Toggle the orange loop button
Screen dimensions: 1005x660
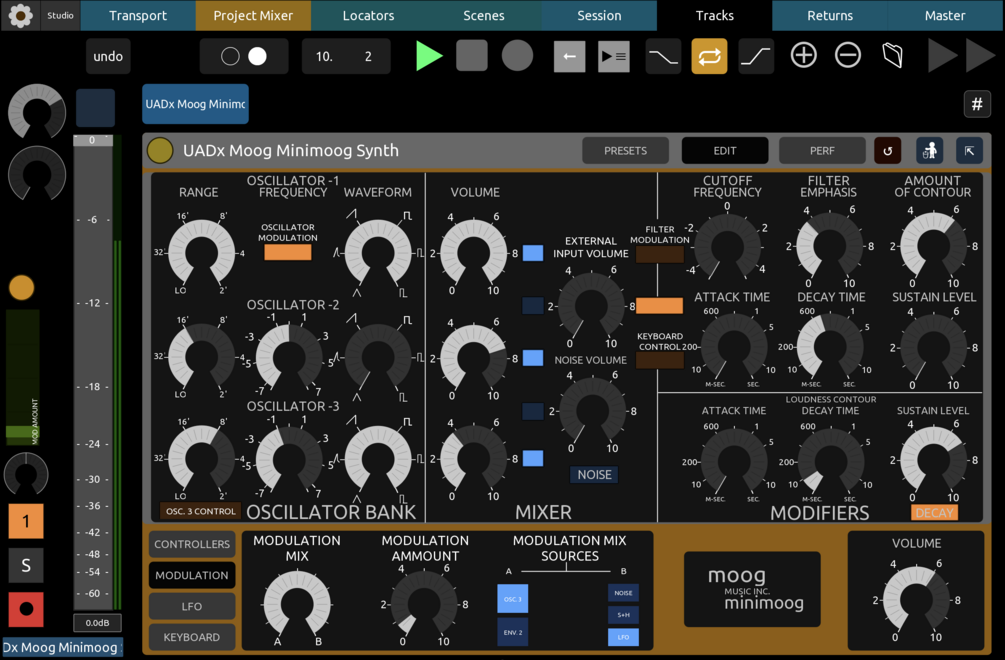click(x=709, y=56)
